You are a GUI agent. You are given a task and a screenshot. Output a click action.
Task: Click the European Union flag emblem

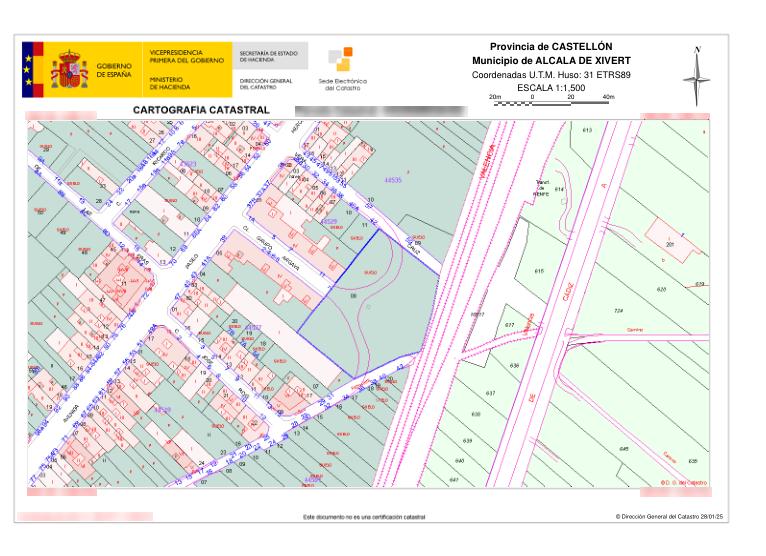coord(33,70)
